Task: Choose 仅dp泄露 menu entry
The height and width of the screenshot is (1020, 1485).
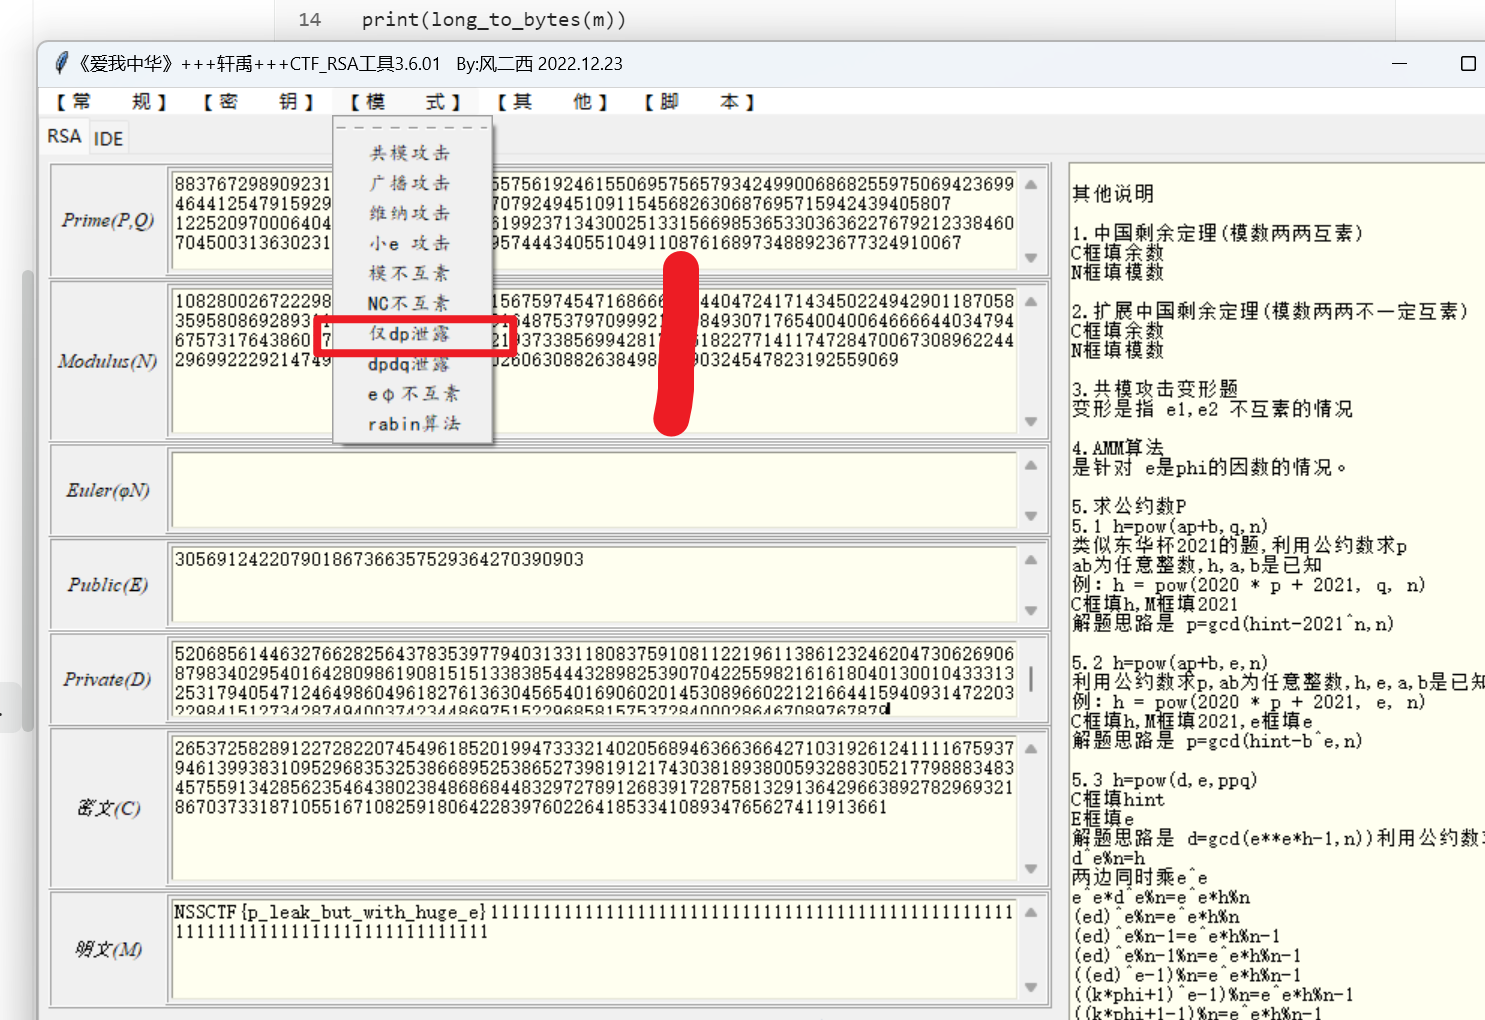Action: point(410,333)
